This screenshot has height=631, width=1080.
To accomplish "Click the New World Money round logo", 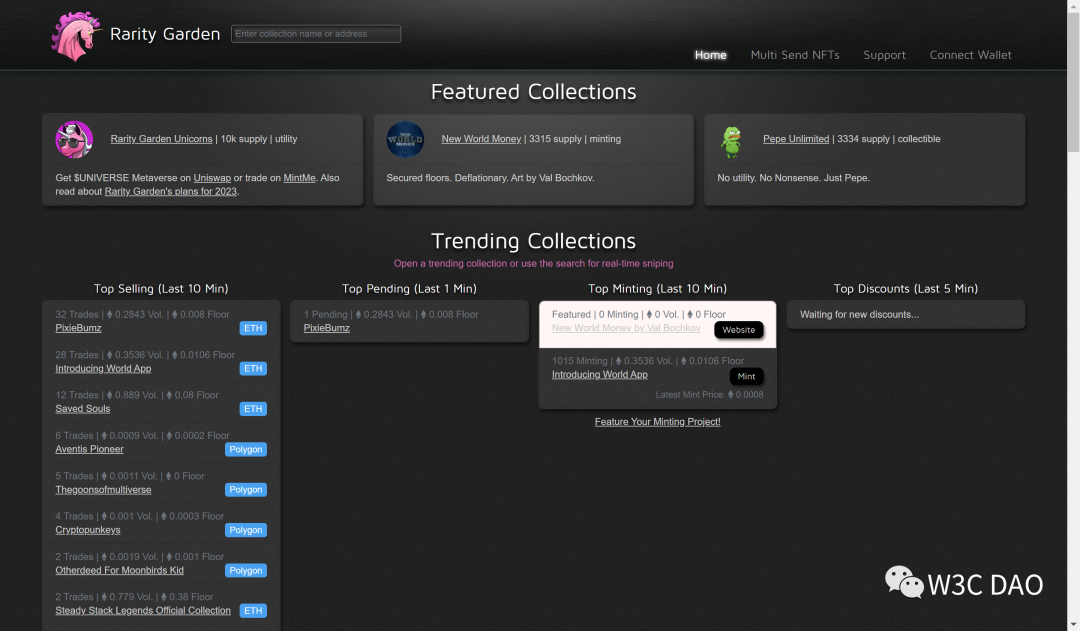I will click(x=405, y=140).
